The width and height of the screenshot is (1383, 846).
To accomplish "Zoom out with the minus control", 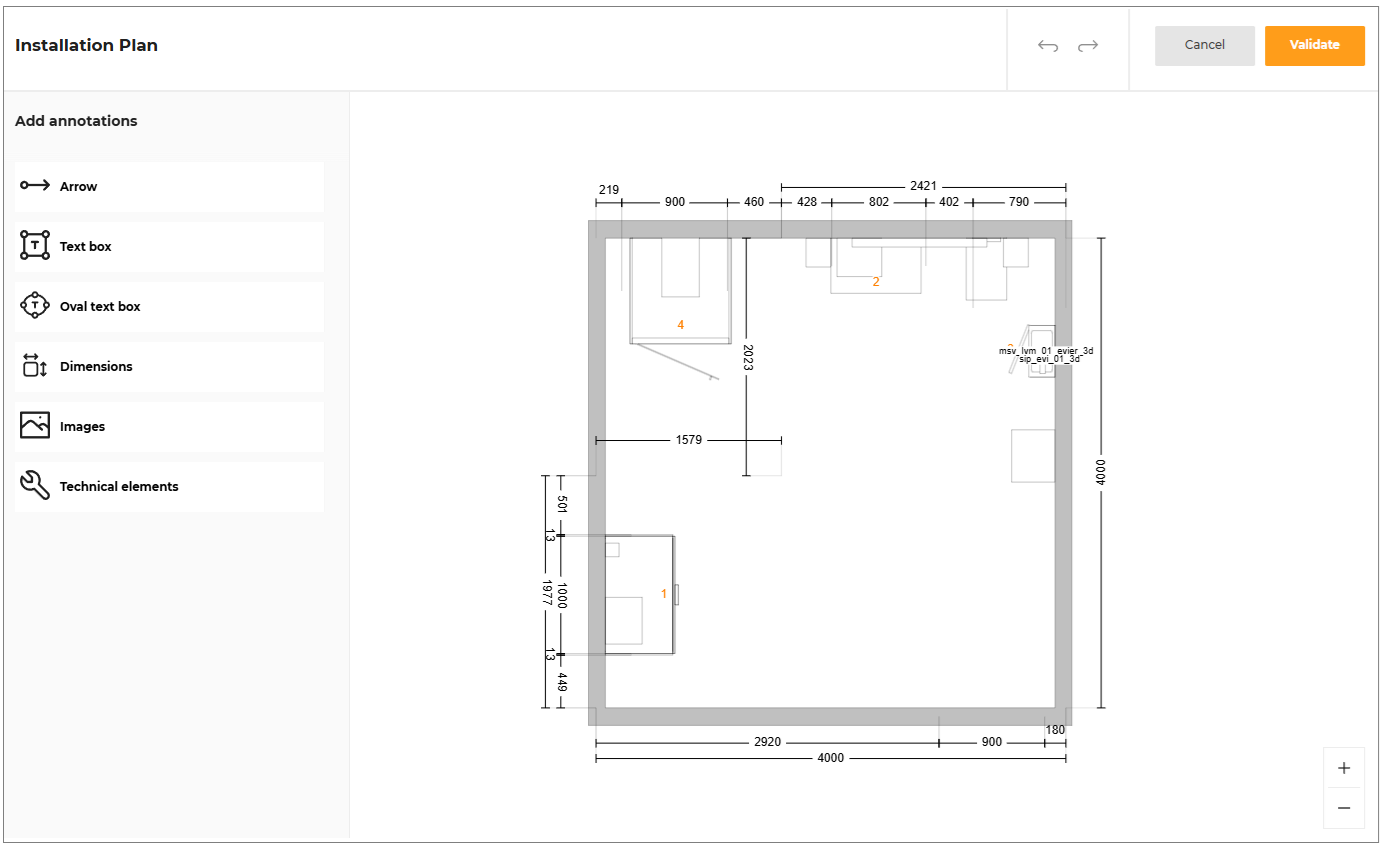I will point(1344,808).
